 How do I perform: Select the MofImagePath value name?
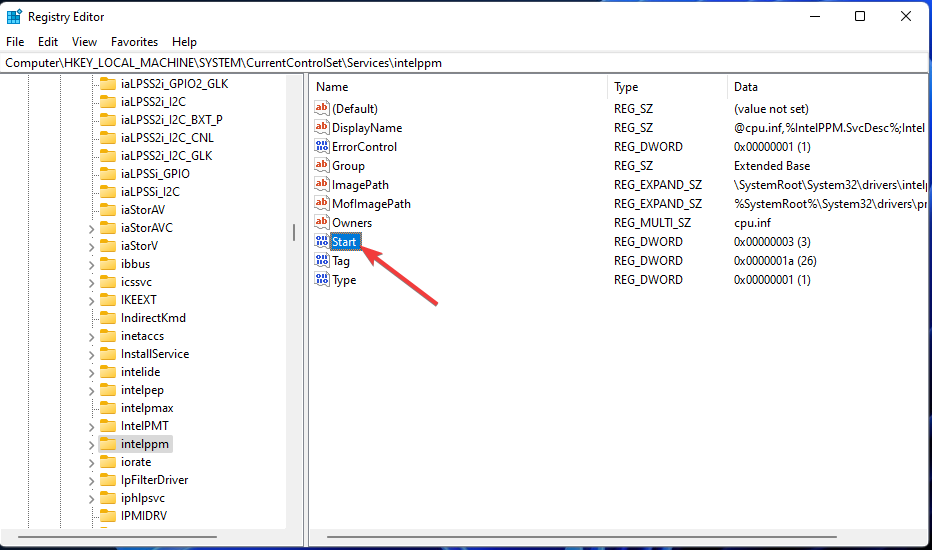point(371,203)
